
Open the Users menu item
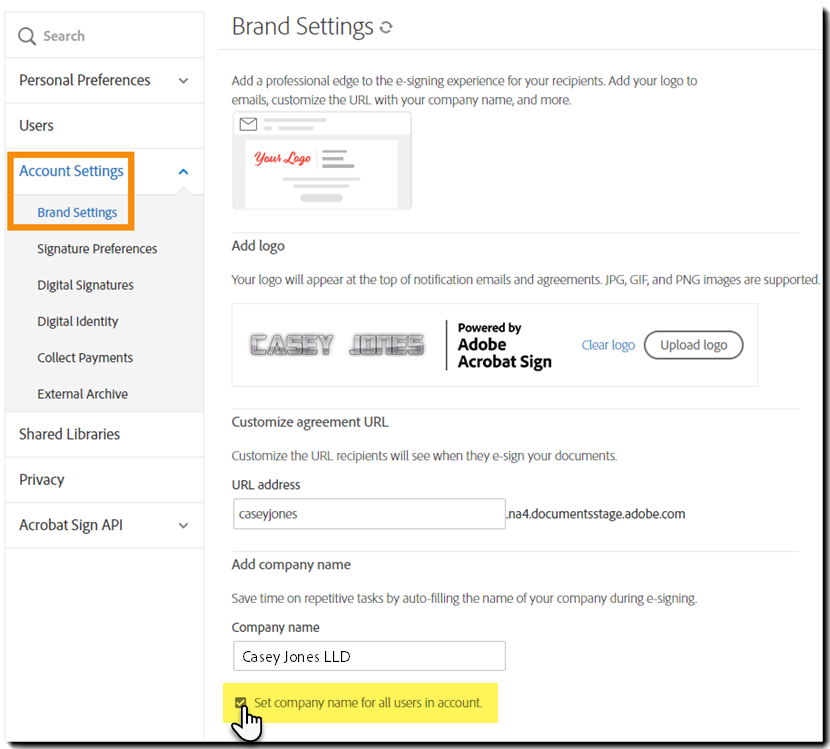[37, 125]
